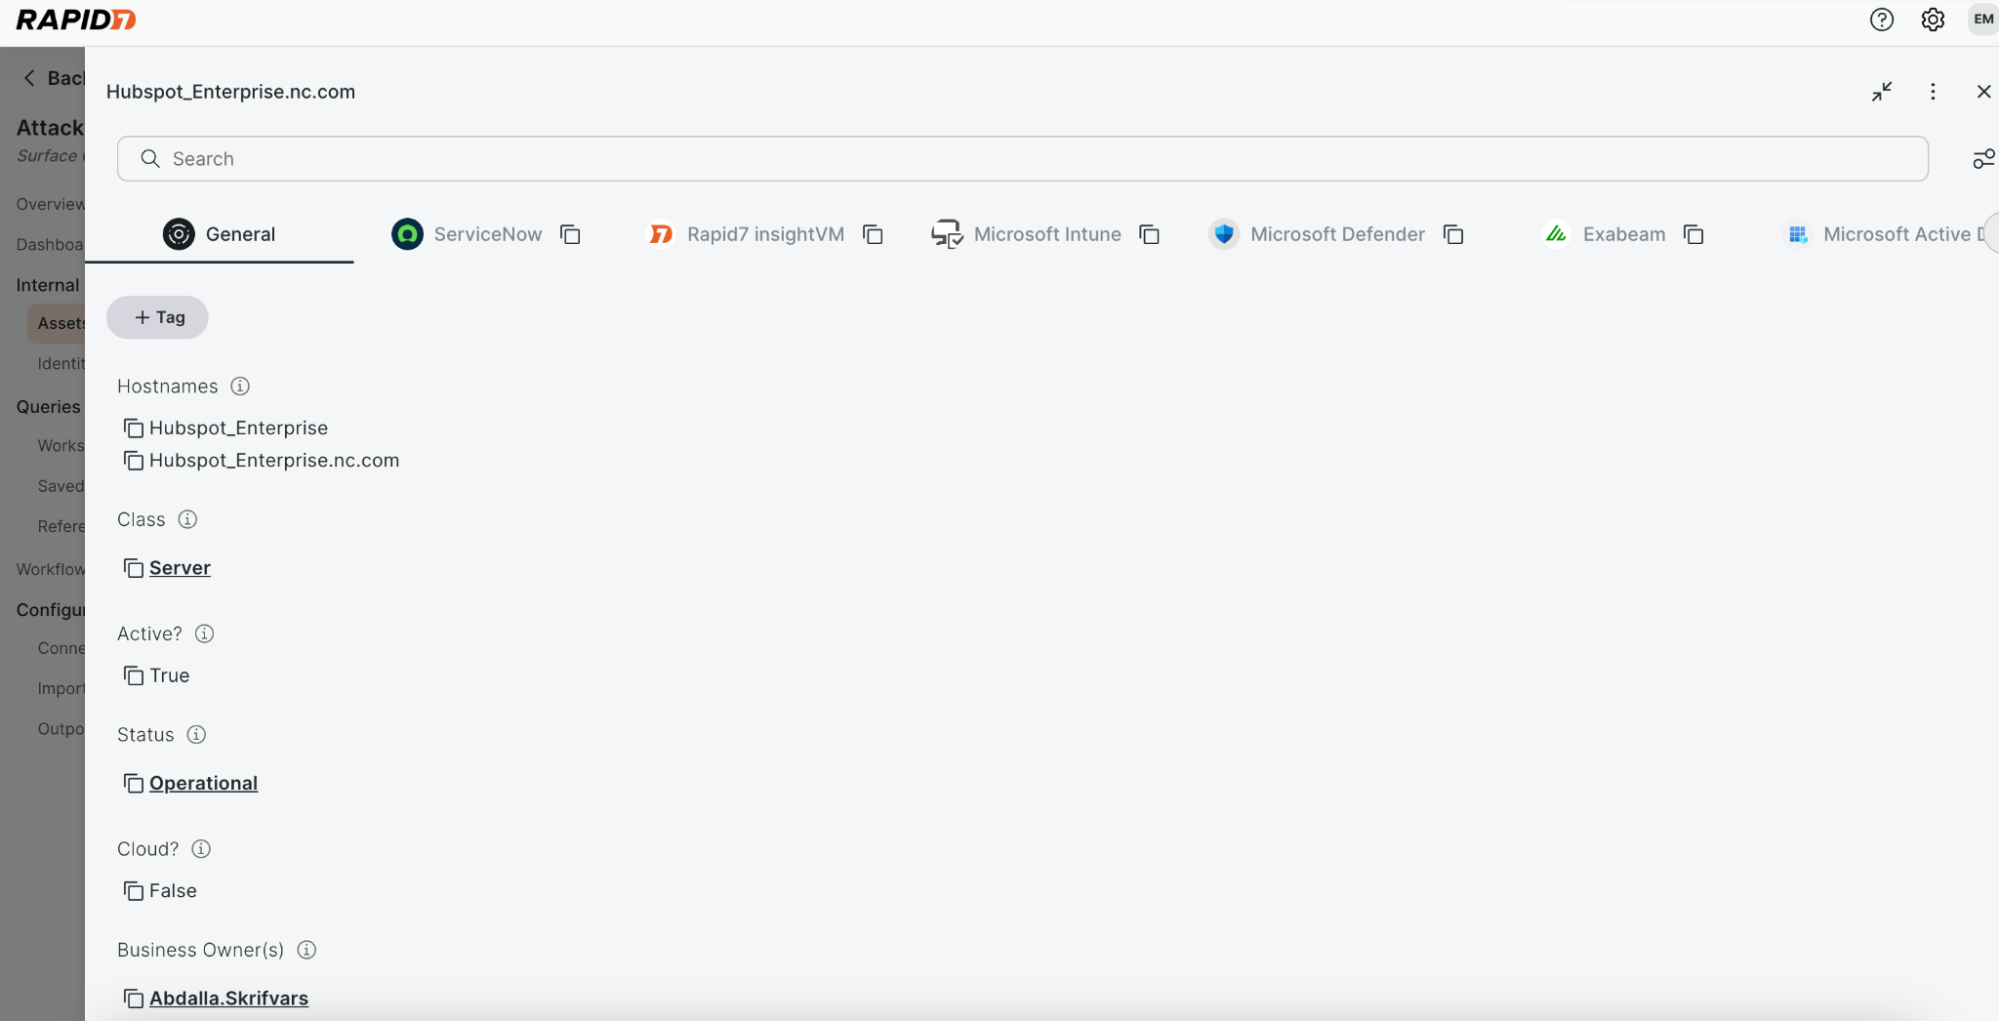The width and height of the screenshot is (1999, 1021).
Task: Open the Exabeam tab
Action: (1623, 234)
